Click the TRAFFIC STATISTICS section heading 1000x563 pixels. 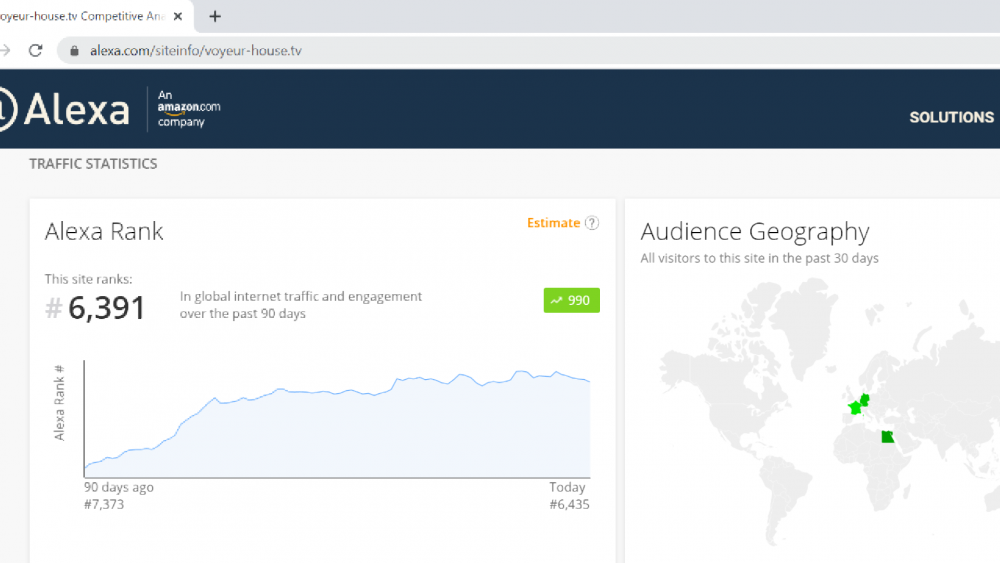coord(93,164)
